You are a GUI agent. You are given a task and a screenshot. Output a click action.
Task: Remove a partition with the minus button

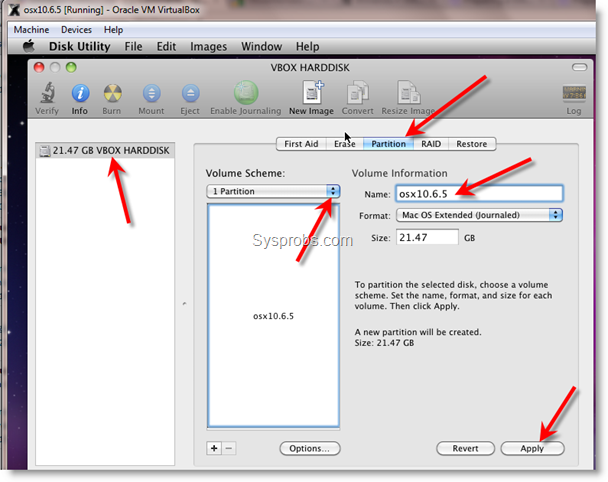click(x=229, y=448)
